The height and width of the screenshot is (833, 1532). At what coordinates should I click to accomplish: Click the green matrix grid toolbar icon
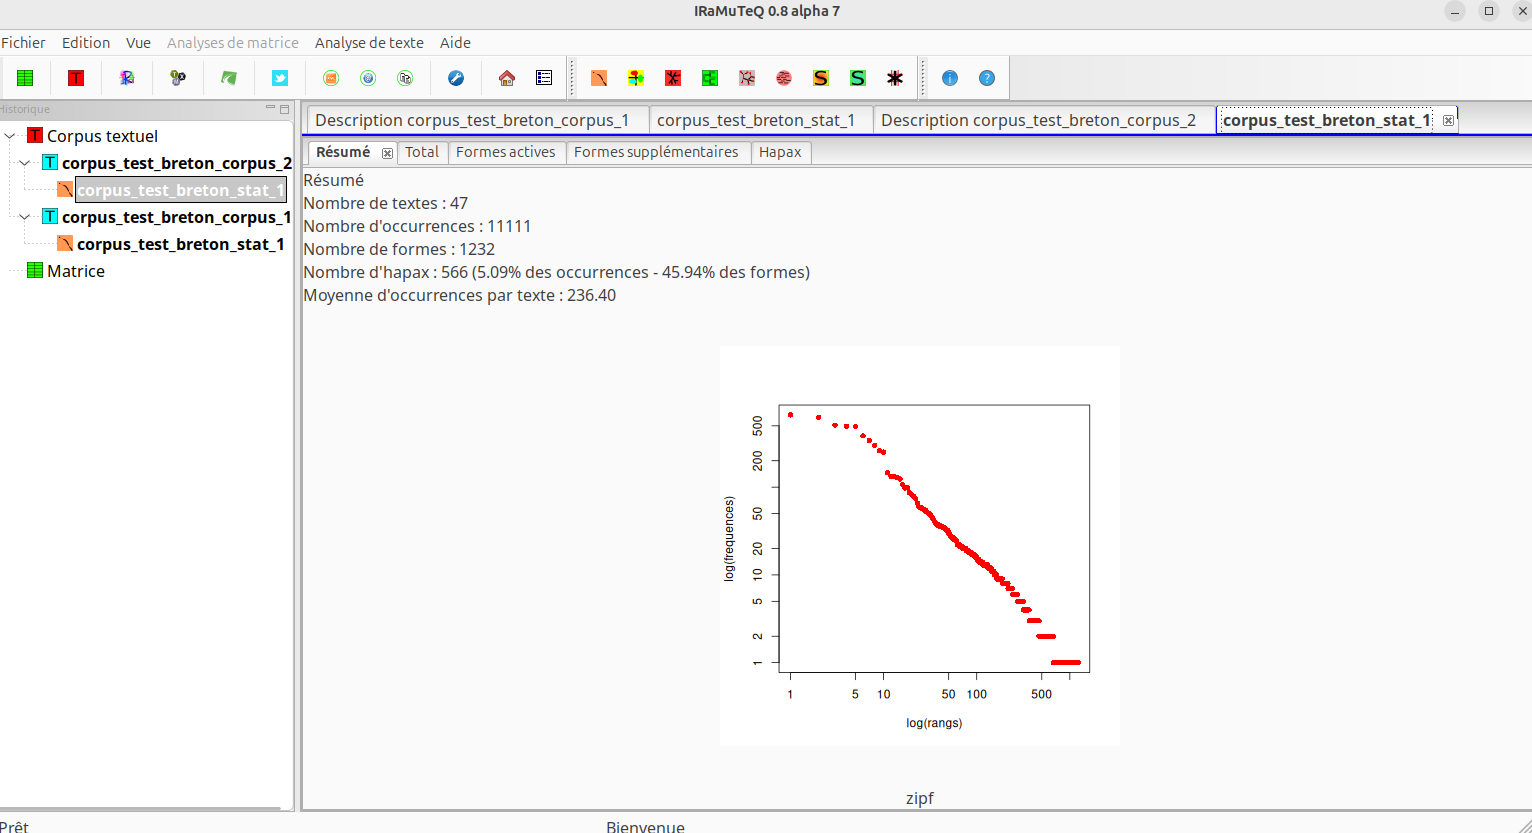tap(25, 78)
